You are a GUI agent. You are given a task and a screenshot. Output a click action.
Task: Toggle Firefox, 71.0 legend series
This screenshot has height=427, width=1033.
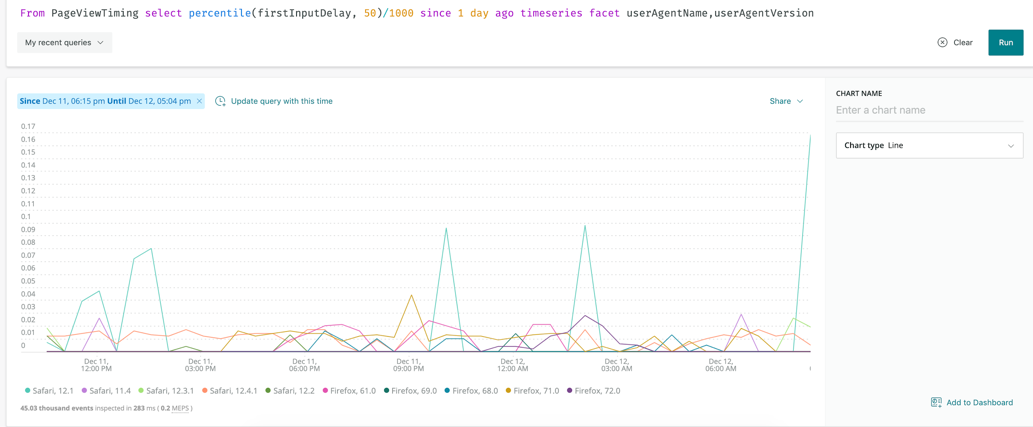click(x=531, y=391)
